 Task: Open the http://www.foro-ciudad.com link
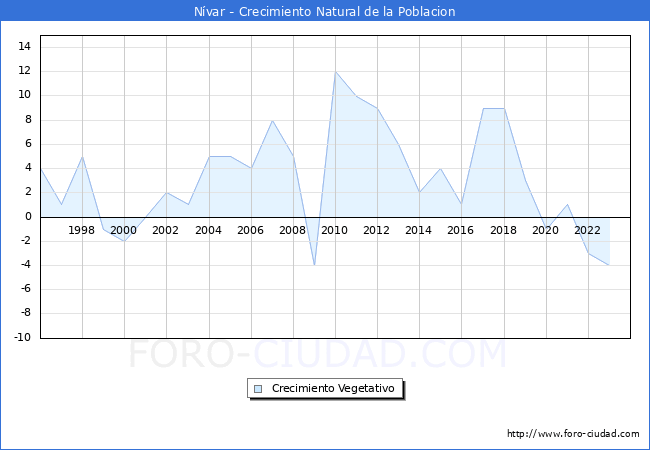(x=573, y=433)
